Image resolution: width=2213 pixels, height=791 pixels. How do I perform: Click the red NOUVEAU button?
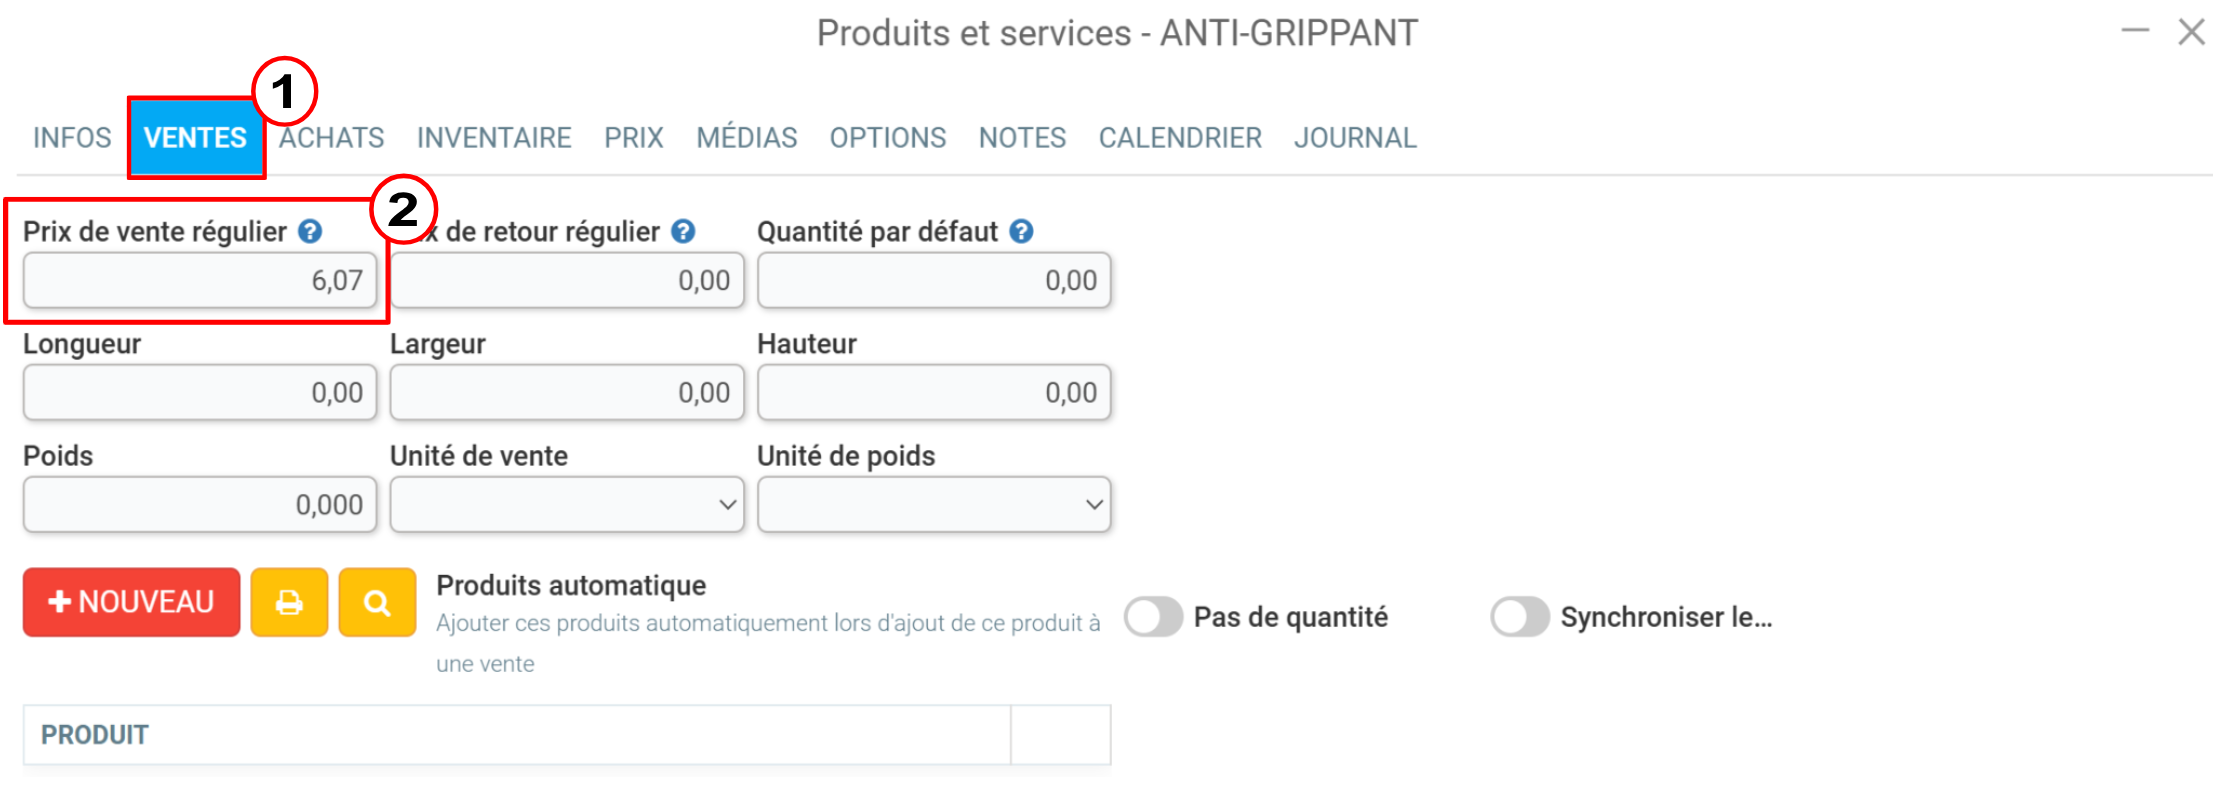click(131, 602)
